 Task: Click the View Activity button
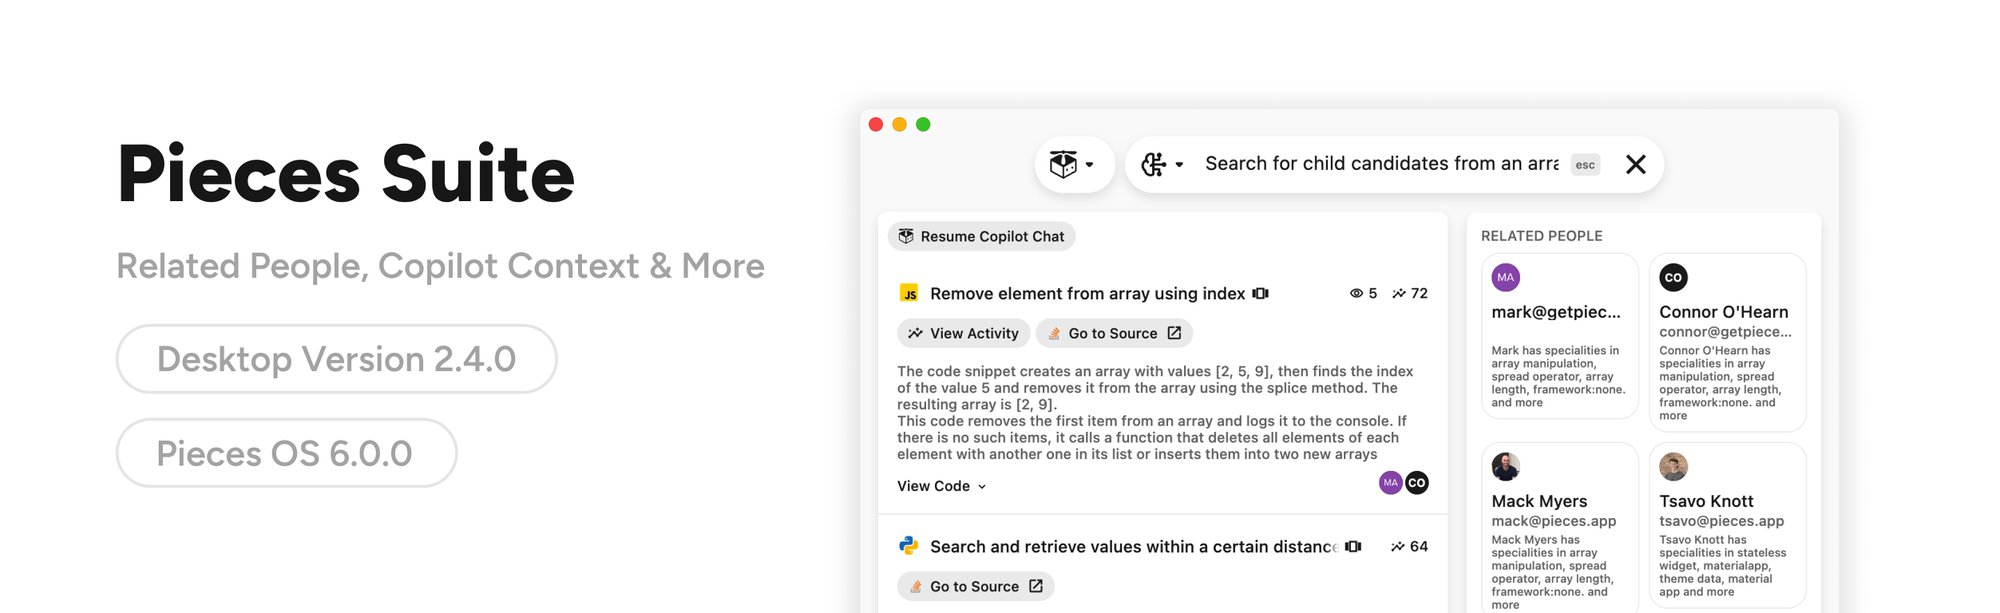coord(963,334)
